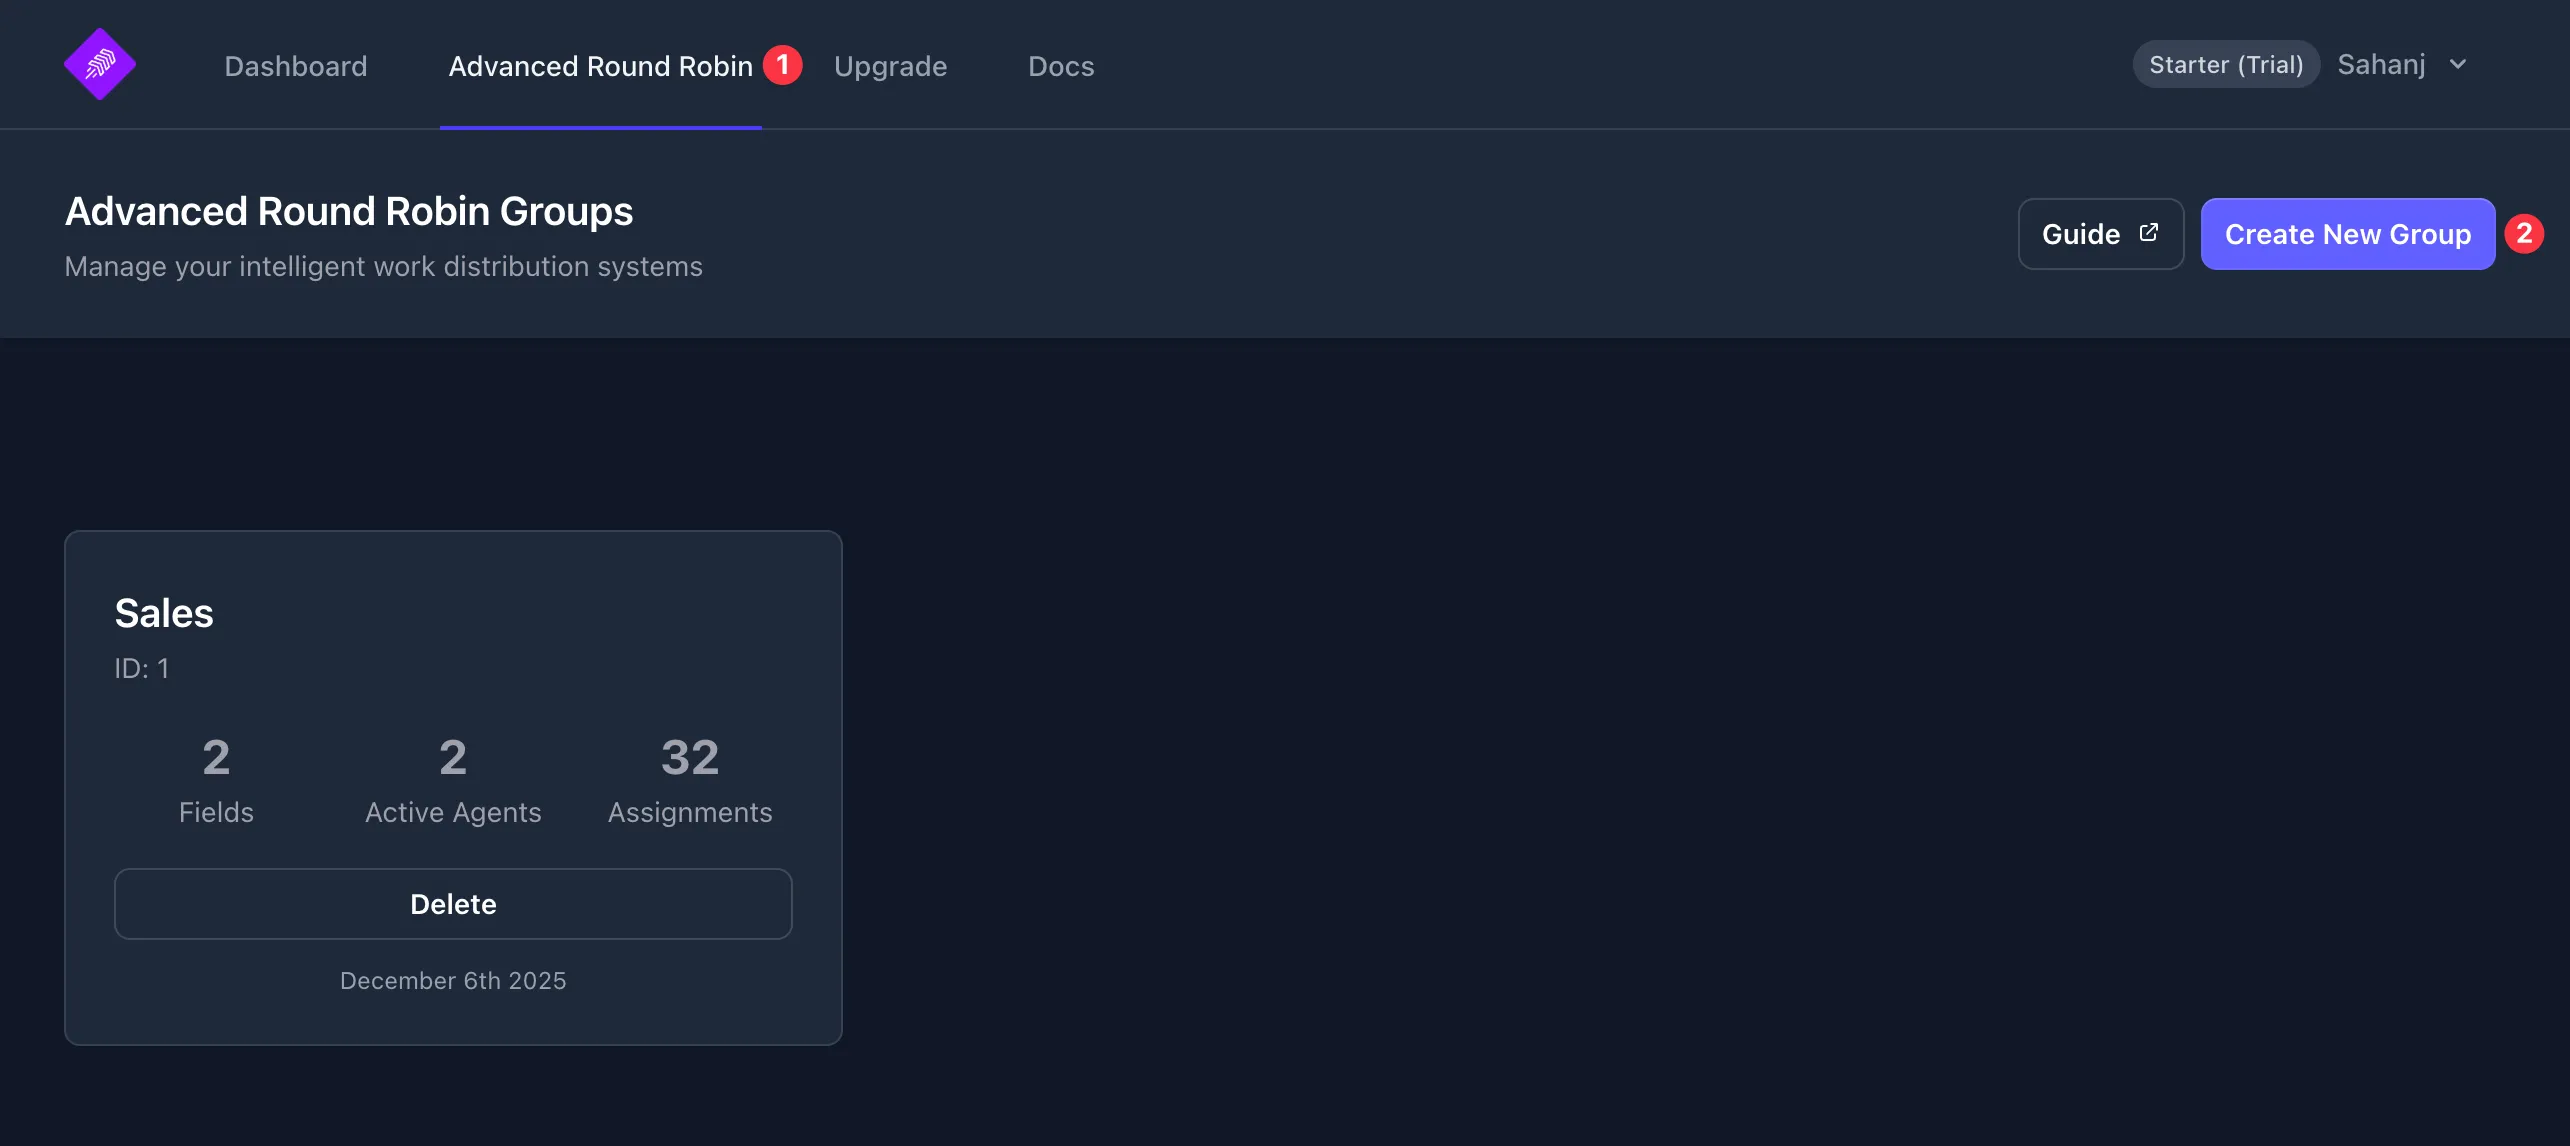Open the Advanced Round Robin tab
The image size is (2570, 1146).
tap(600, 66)
